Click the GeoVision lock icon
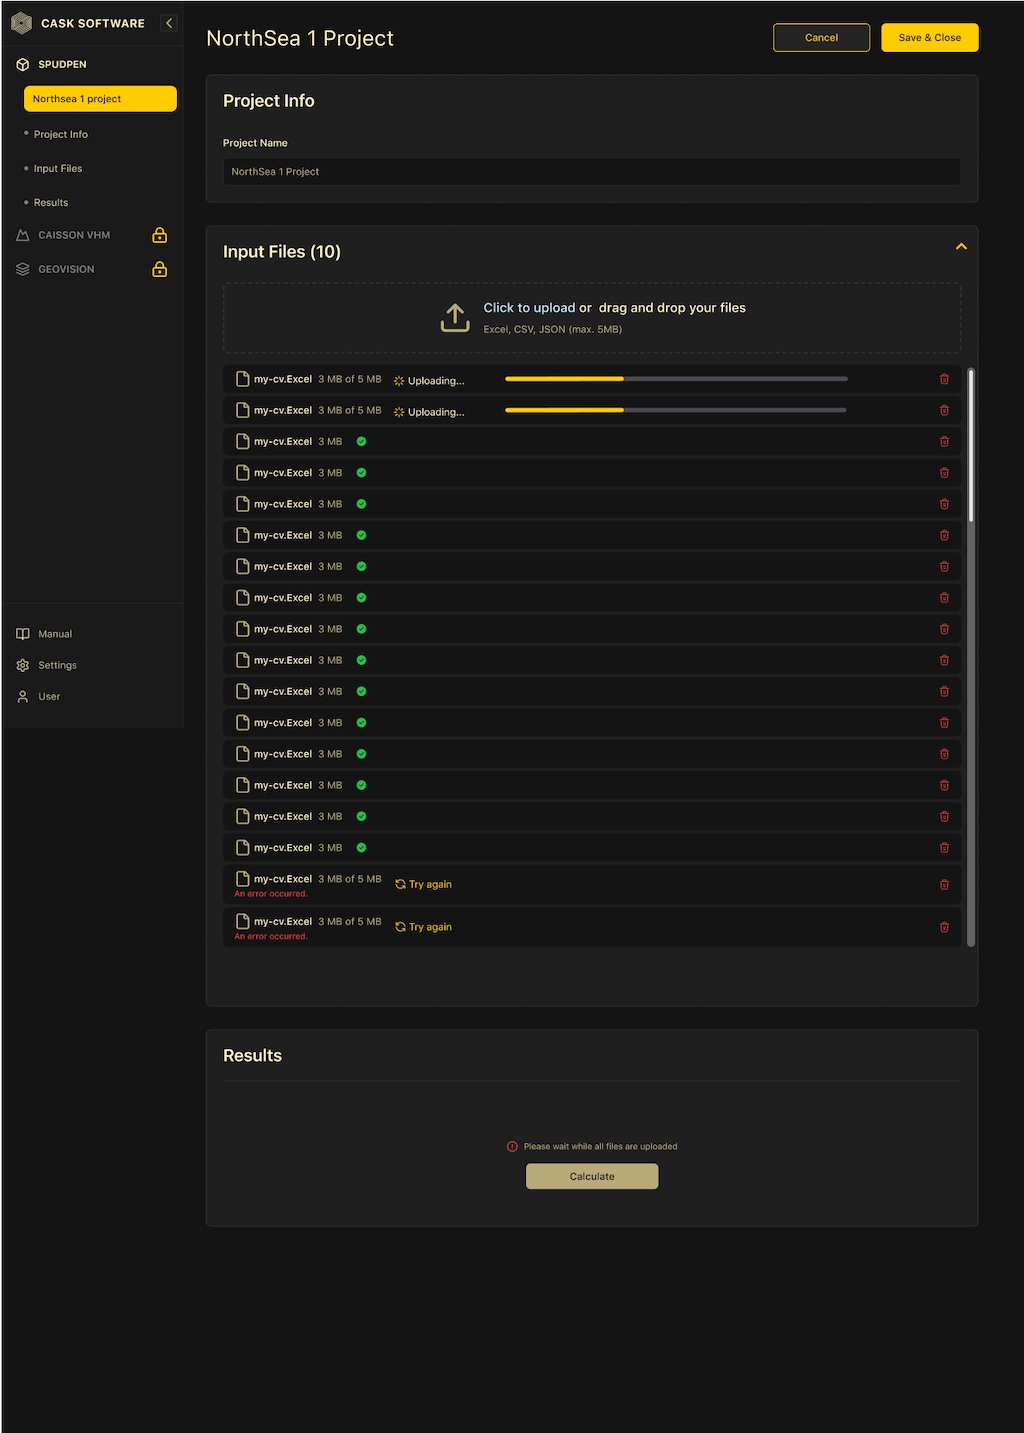The width and height of the screenshot is (1024, 1433). pyautogui.click(x=159, y=270)
